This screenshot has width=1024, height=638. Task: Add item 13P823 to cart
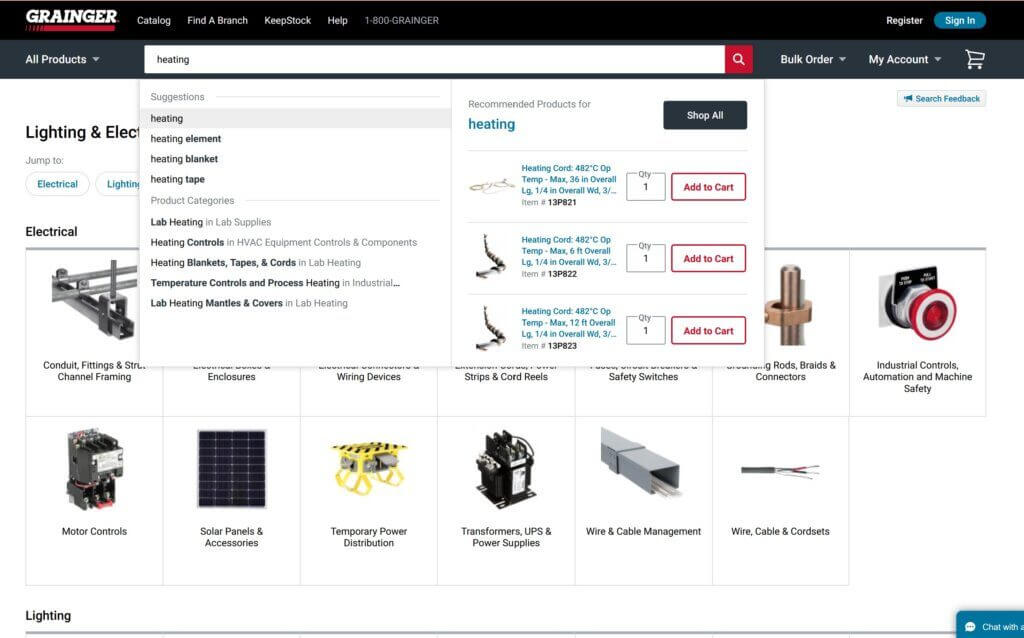709,330
